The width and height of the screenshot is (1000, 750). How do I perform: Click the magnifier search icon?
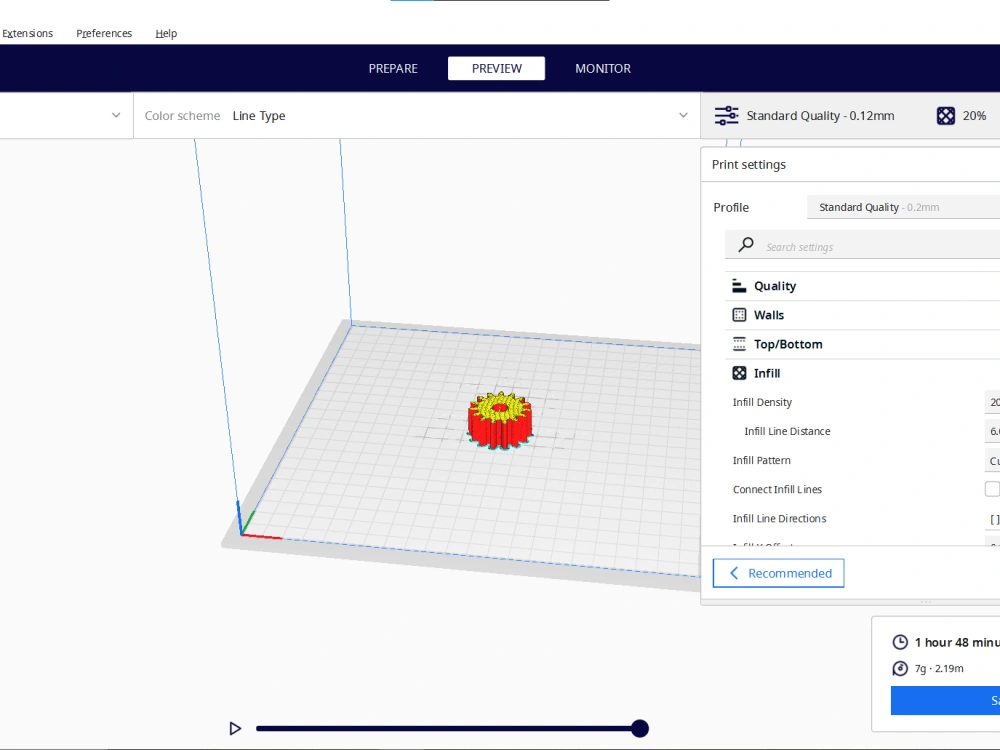[746, 245]
